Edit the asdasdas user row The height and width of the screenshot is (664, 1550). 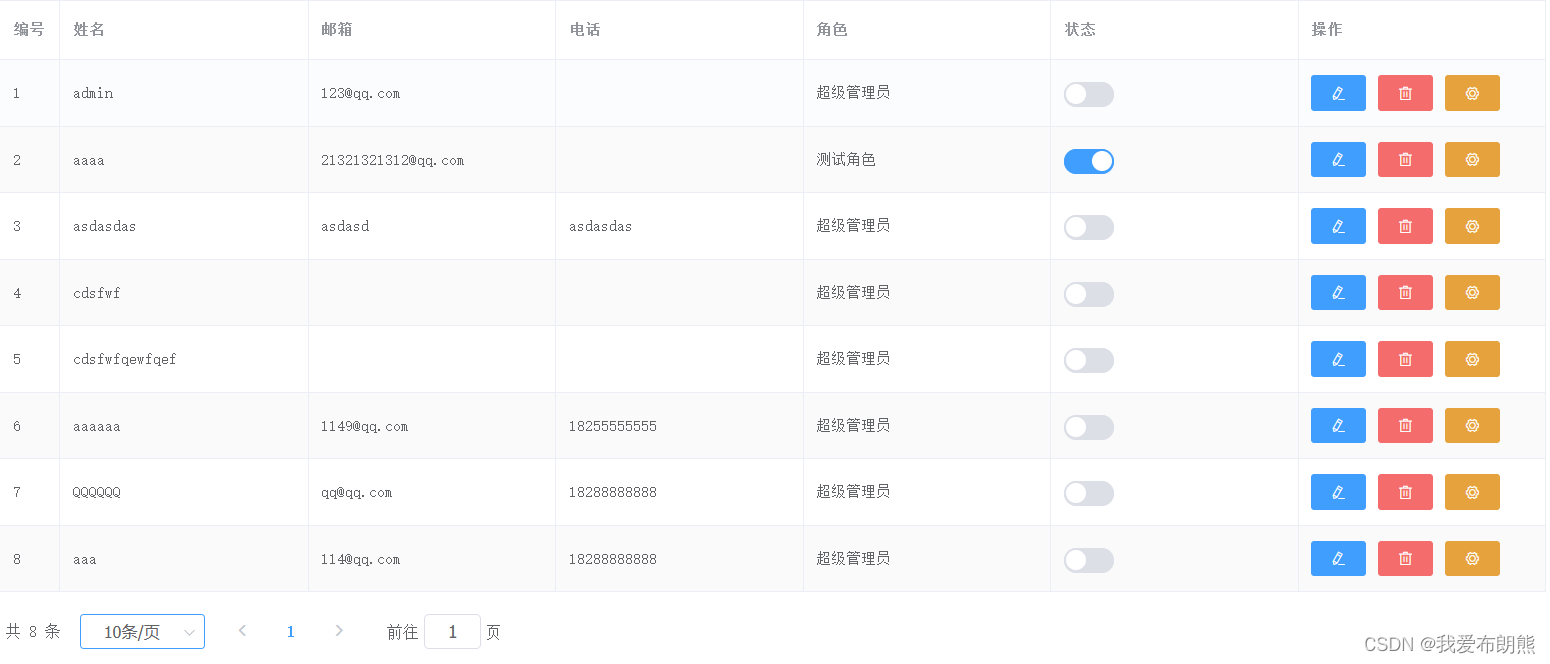click(1338, 226)
